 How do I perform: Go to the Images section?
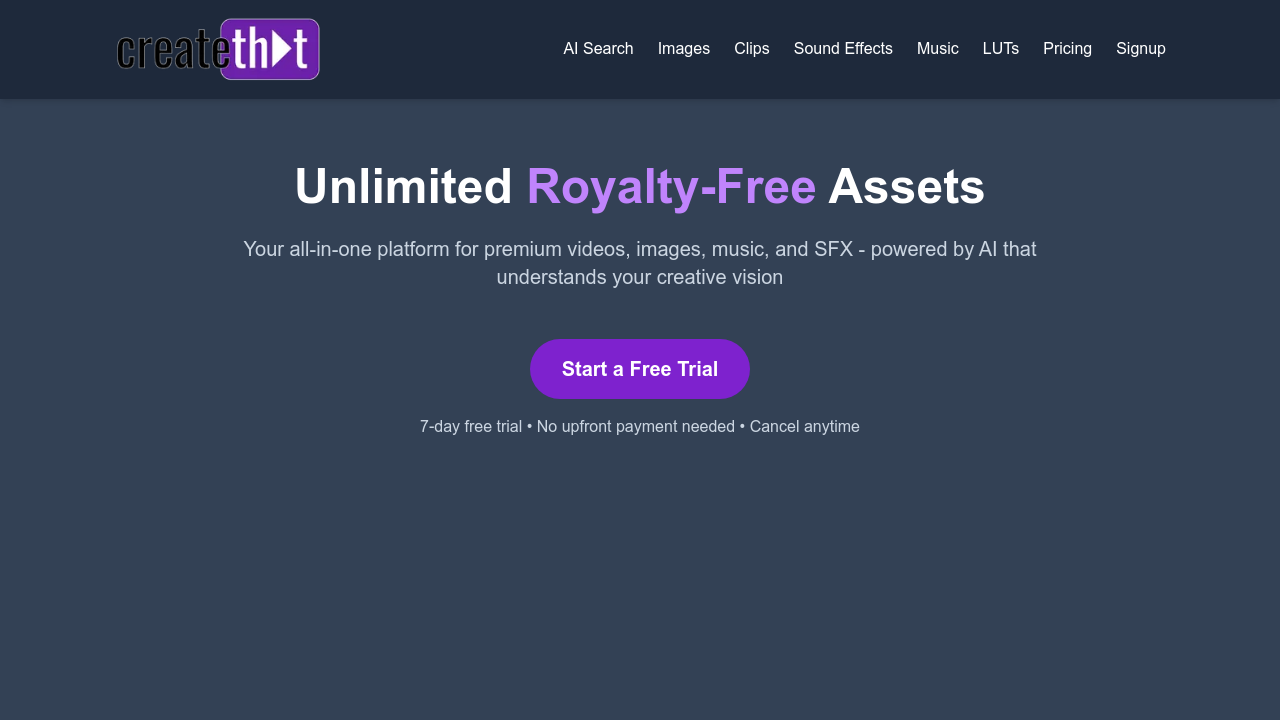(x=684, y=49)
